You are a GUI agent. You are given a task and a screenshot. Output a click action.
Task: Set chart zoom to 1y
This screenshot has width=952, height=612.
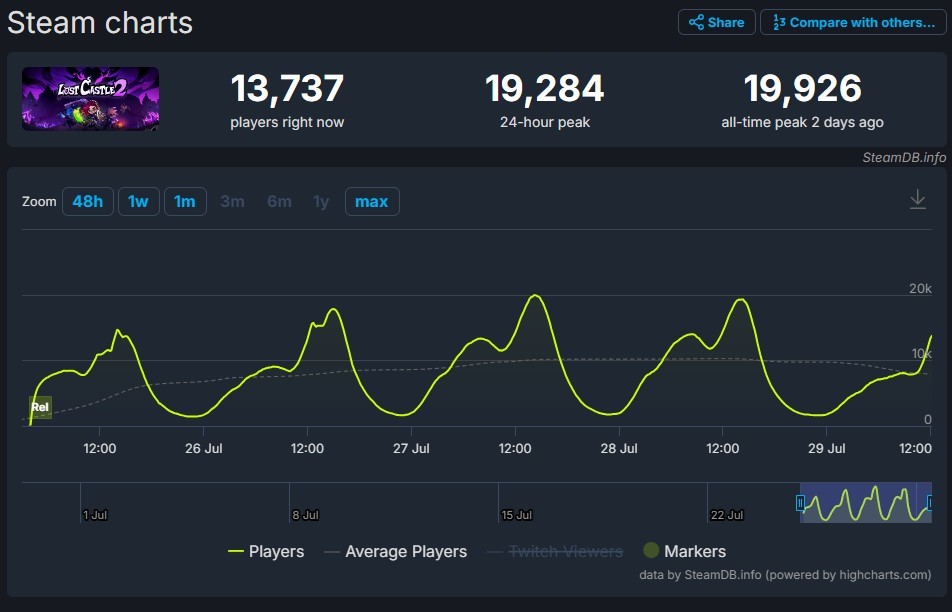click(321, 202)
